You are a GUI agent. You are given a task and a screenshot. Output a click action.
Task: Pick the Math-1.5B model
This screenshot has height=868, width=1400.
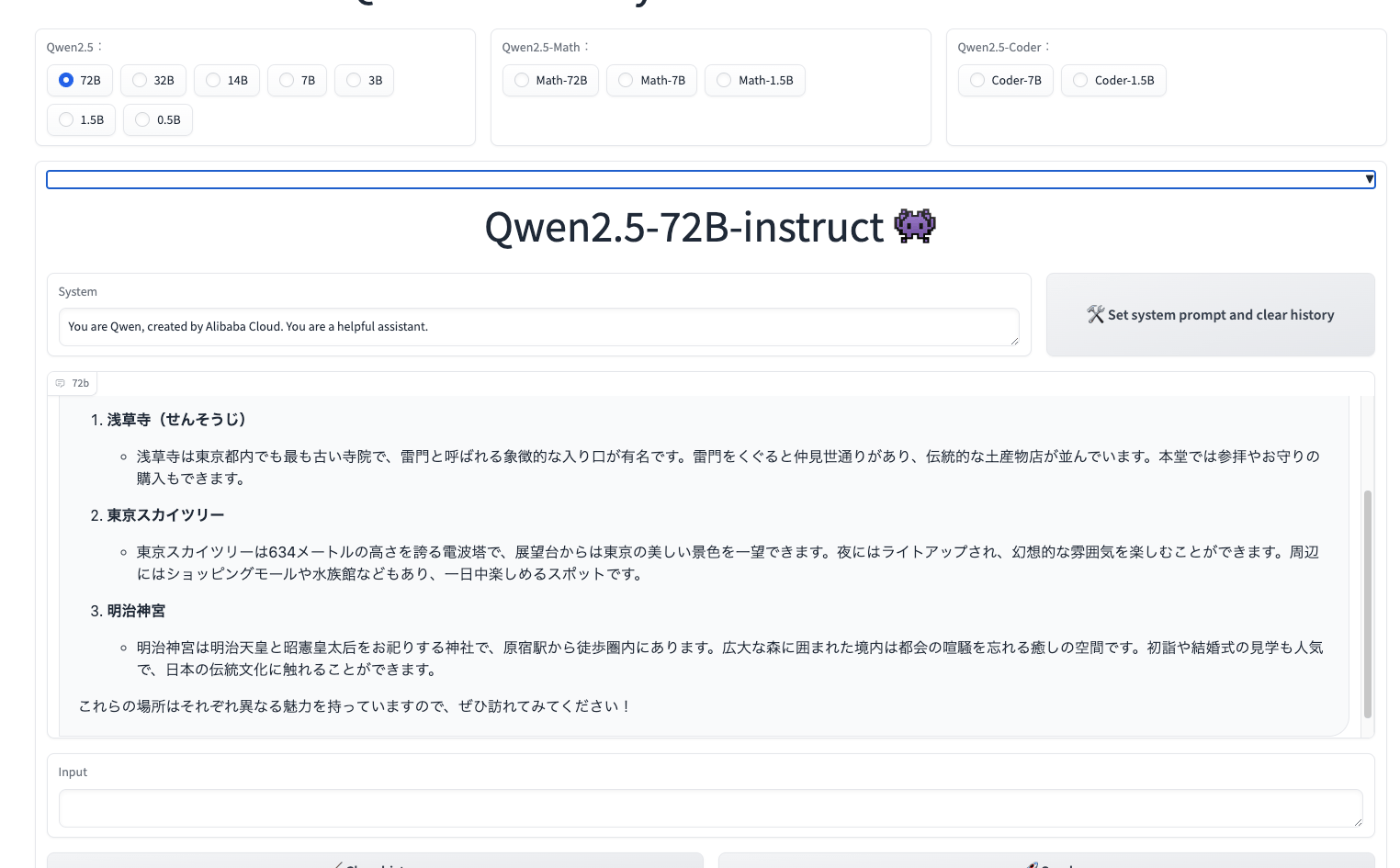tap(755, 80)
